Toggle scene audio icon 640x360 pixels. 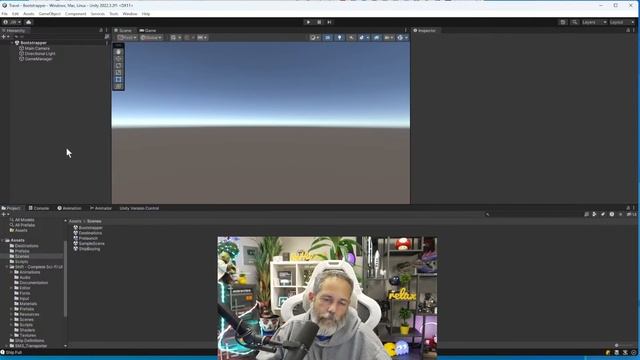(351, 38)
